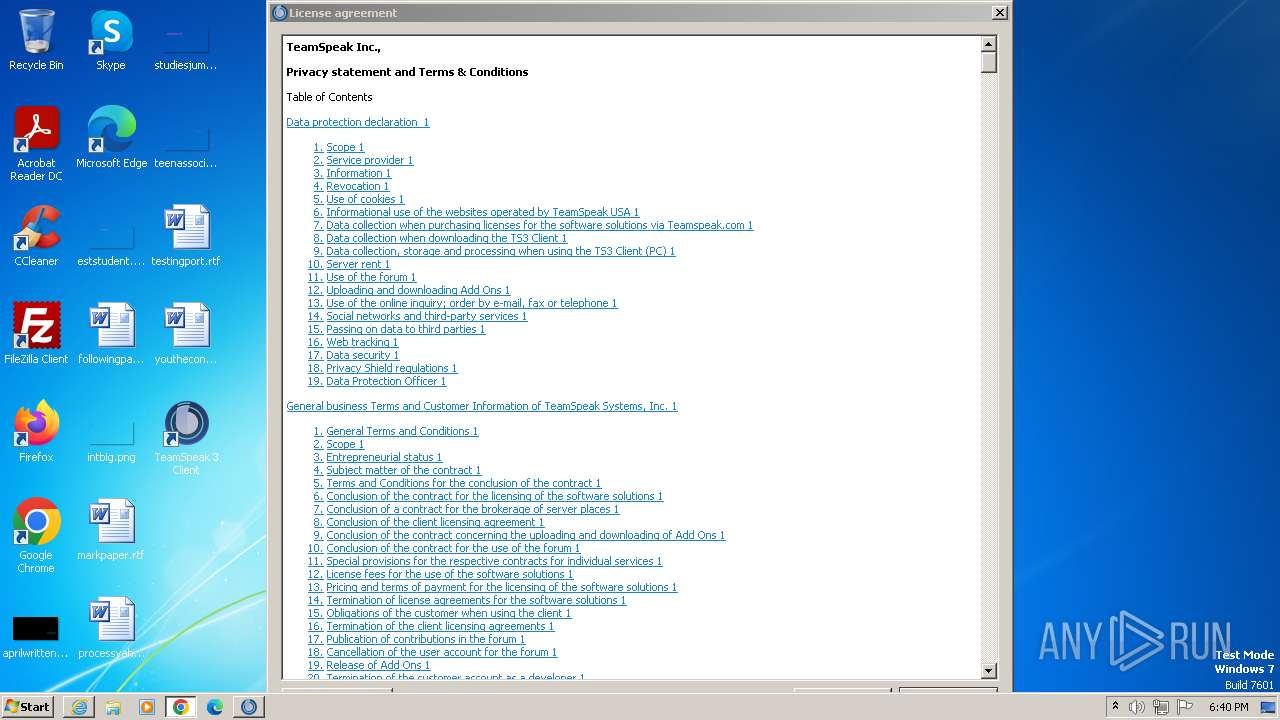
Task: Open Publication of contributions in the forum link
Action: pyautogui.click(x=425, y=639)
